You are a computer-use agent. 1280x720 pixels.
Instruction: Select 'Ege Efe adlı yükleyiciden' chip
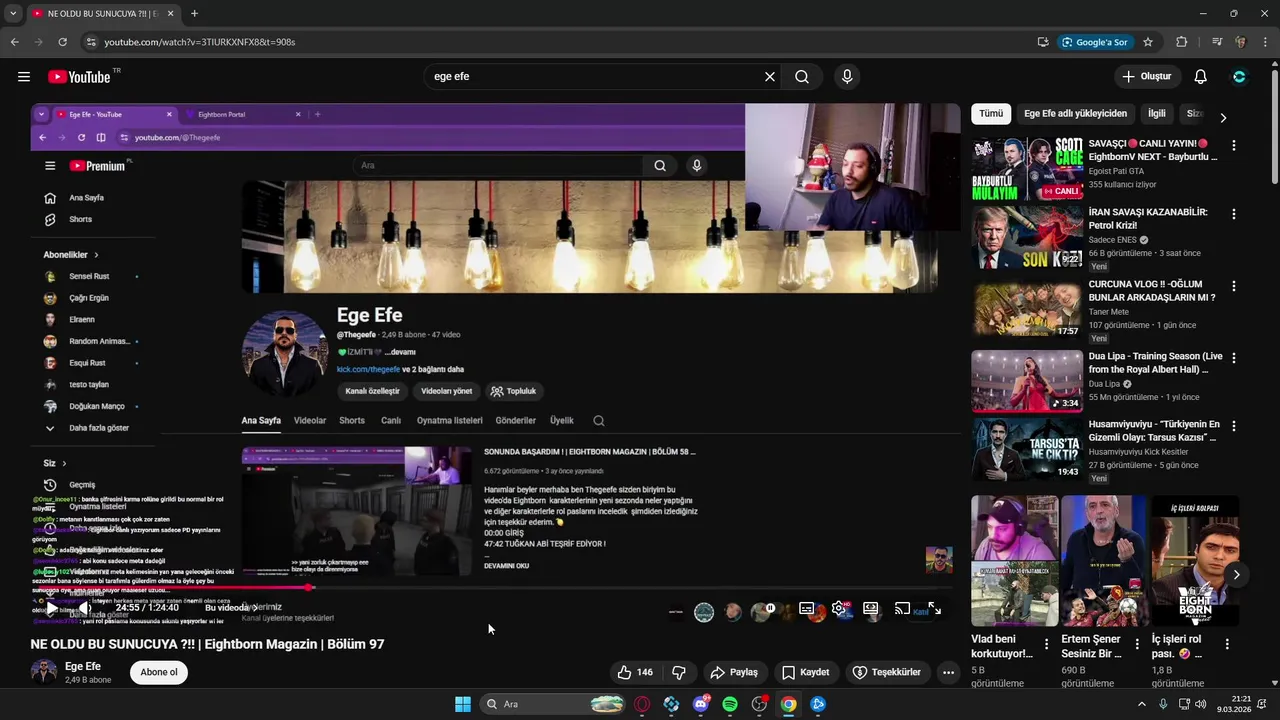tap(1075, 114)
